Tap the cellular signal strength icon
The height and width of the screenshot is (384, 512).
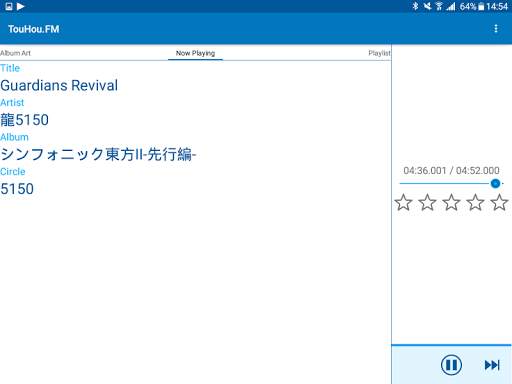pyautogui.click(x=451, y=6)
